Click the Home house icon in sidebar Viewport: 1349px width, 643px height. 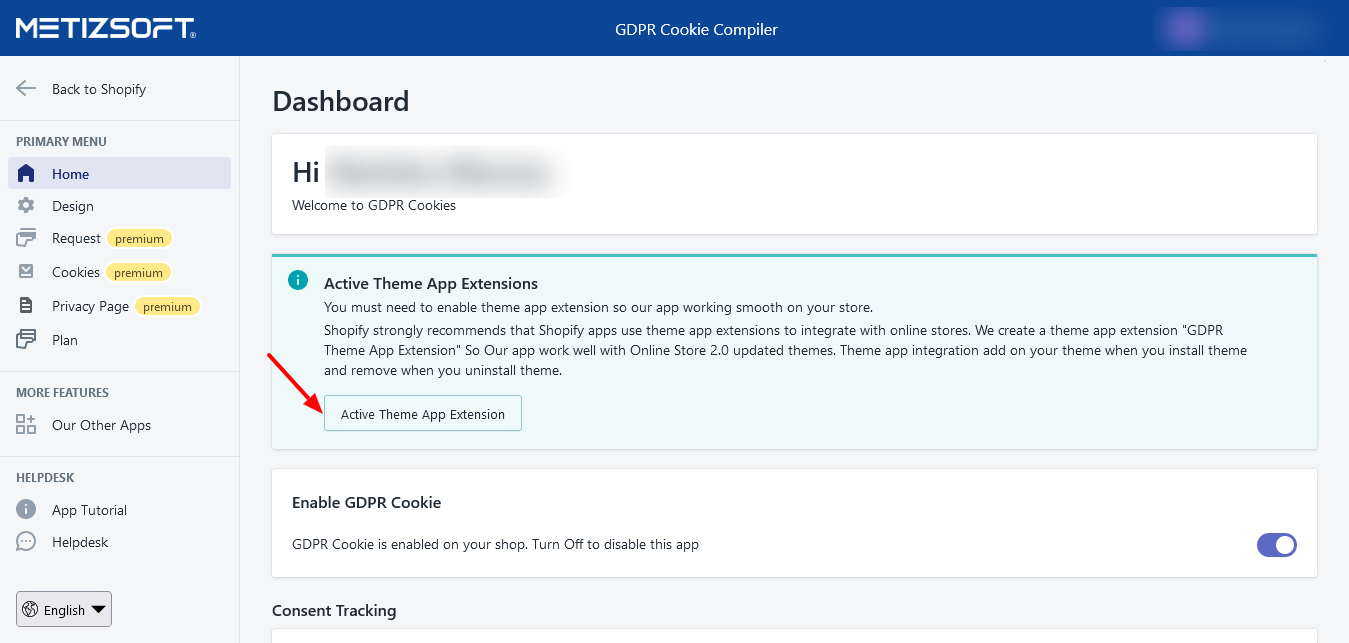click(x=27, y=174)
